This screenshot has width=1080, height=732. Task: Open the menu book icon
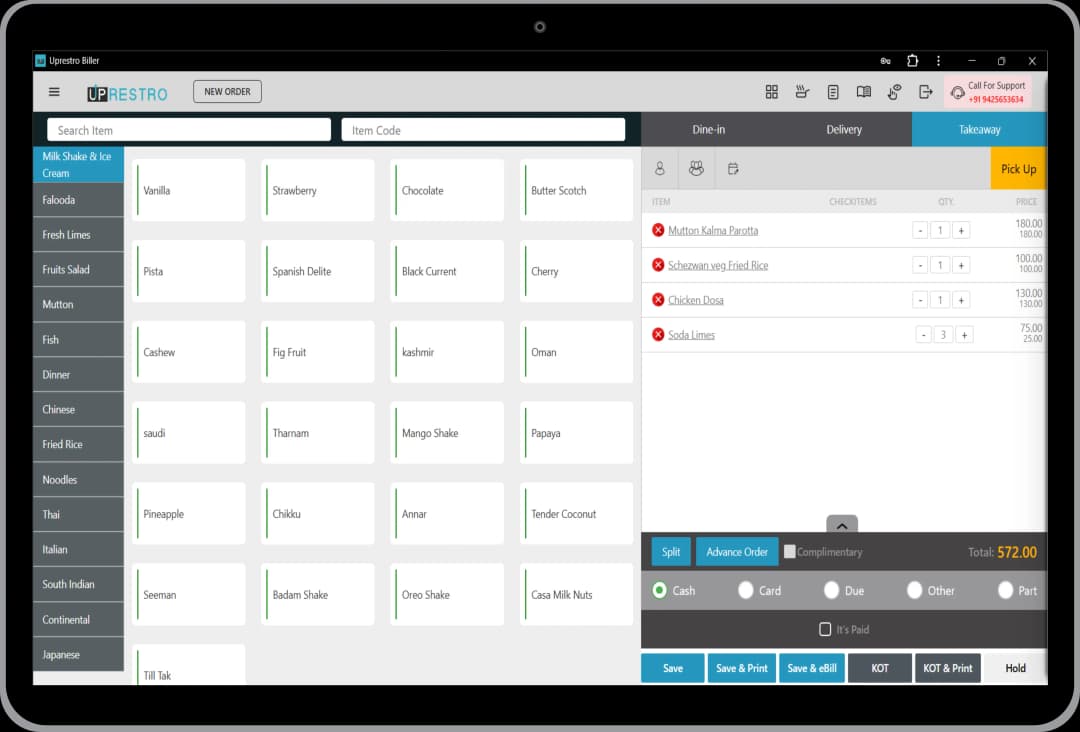tap(864, 92)
